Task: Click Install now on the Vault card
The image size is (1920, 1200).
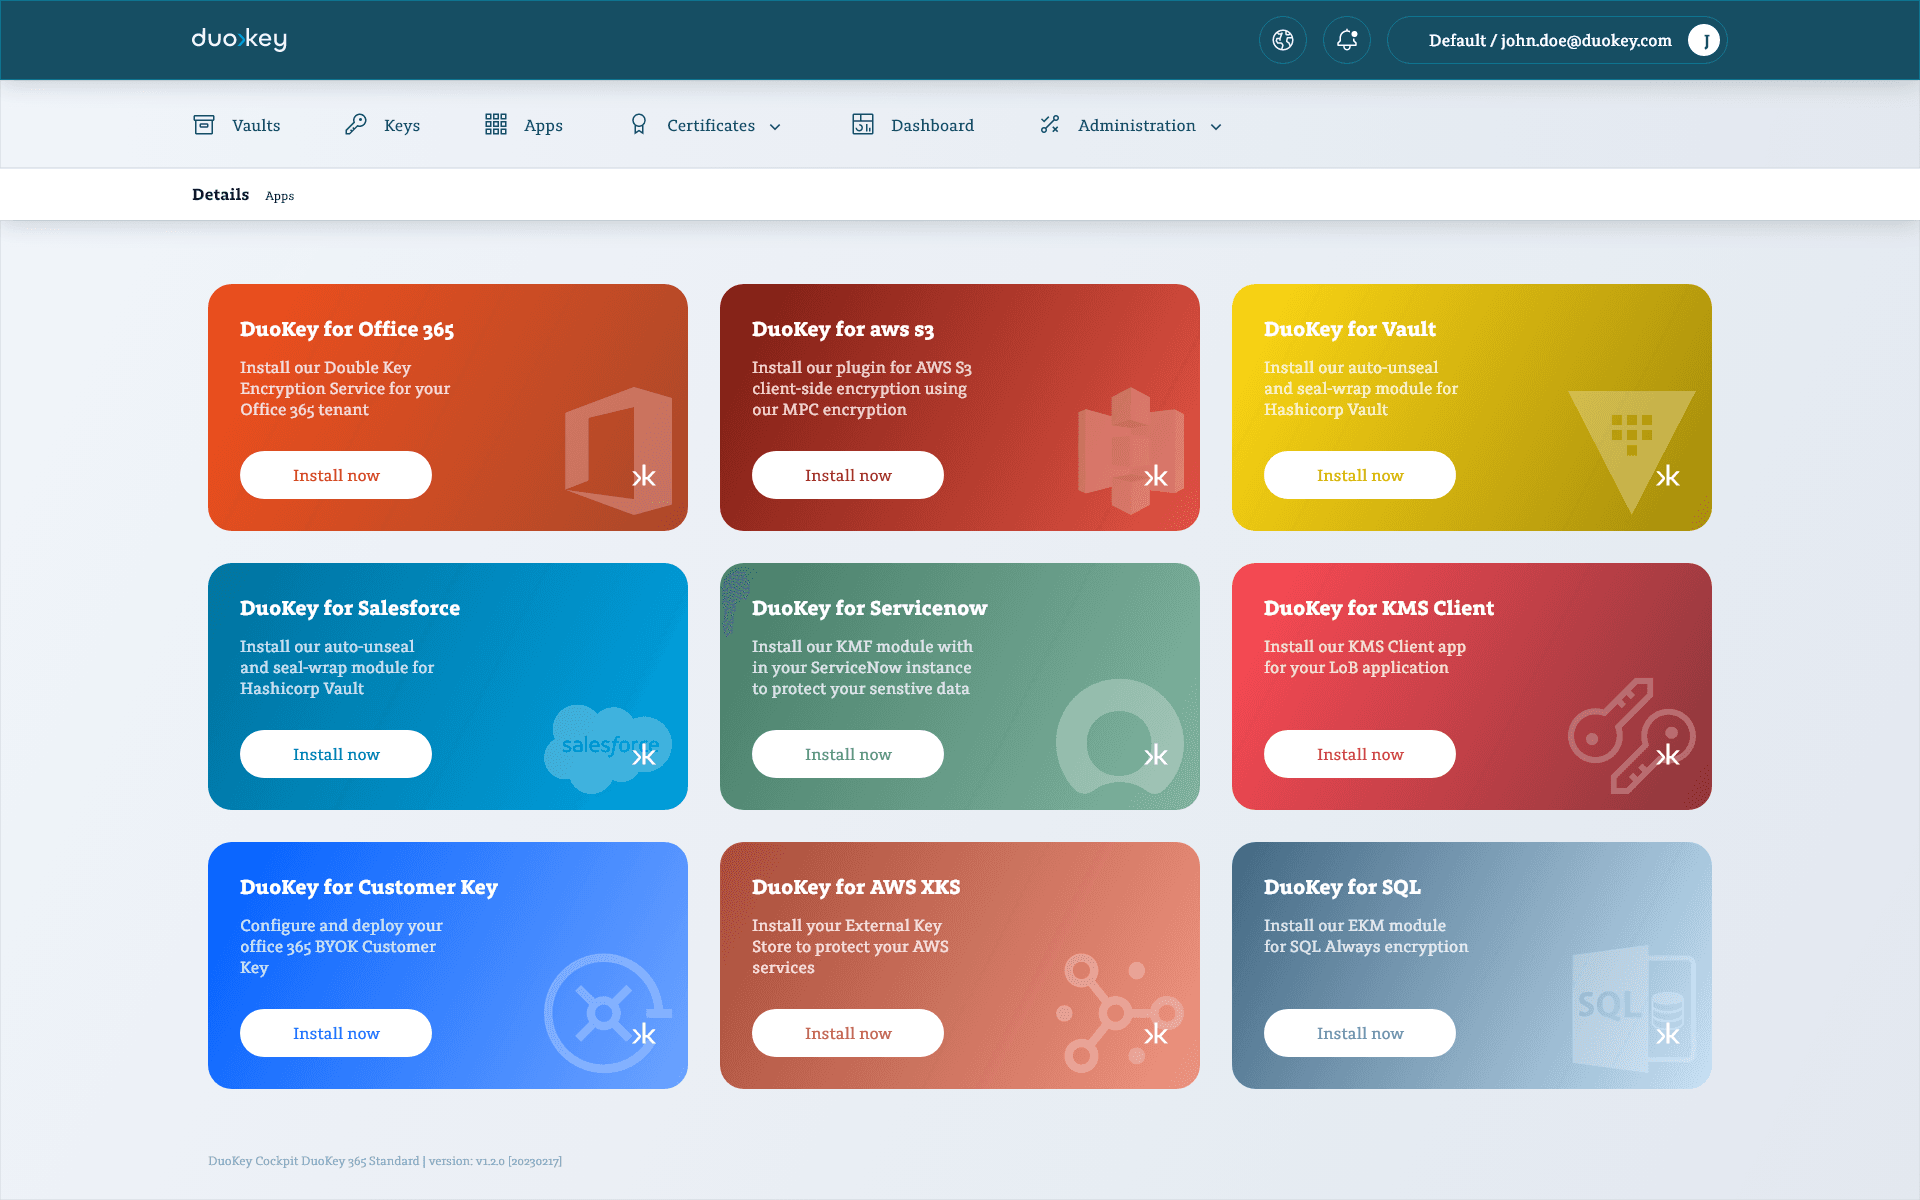Action: [1360, 475]
